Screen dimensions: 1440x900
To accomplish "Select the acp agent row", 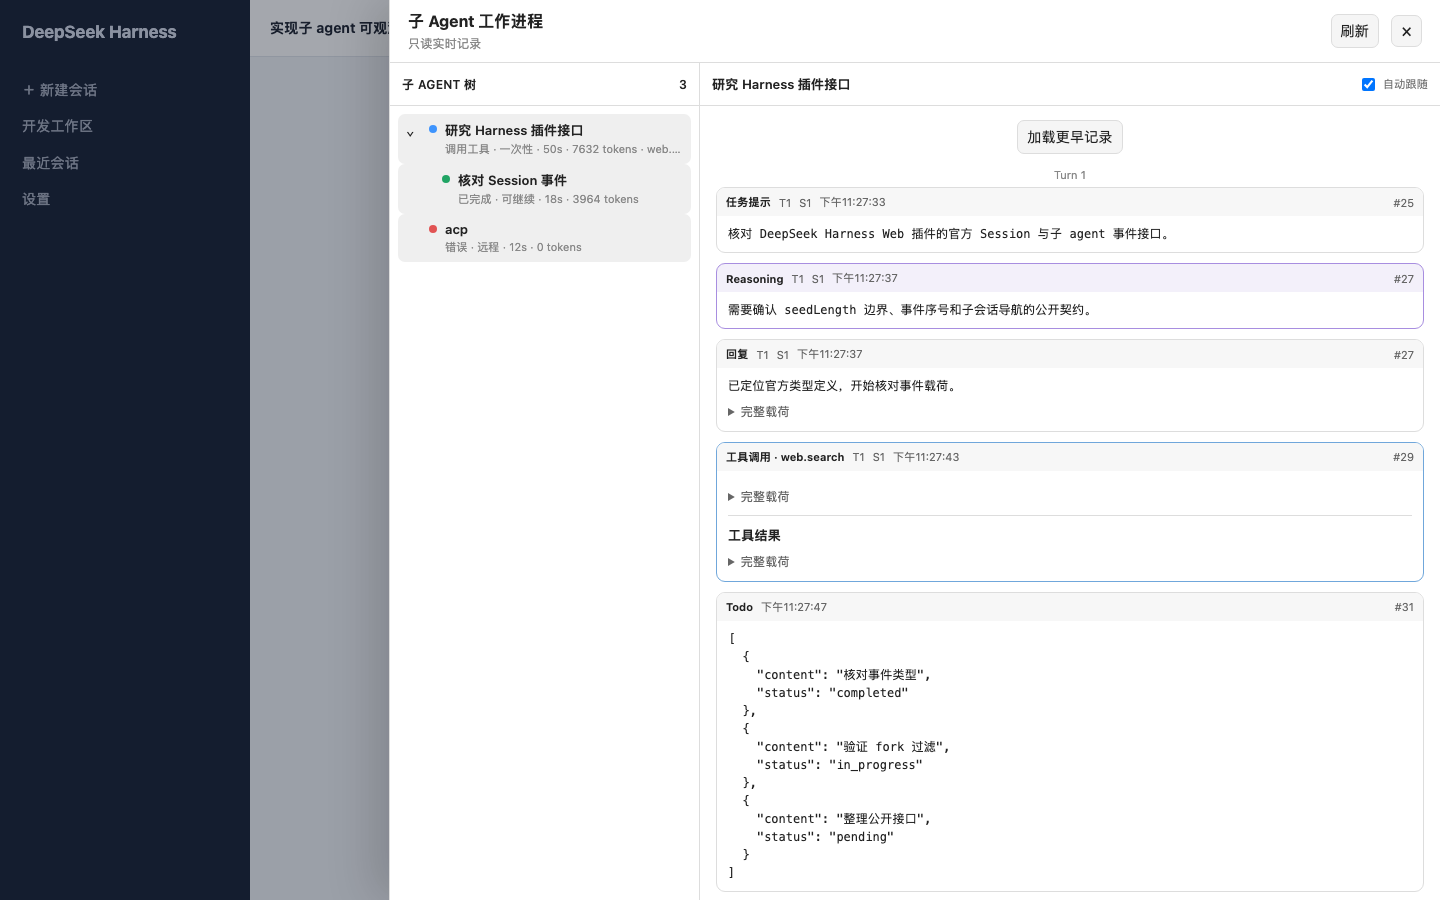I will pyautogui.click(x=544, y=238).
